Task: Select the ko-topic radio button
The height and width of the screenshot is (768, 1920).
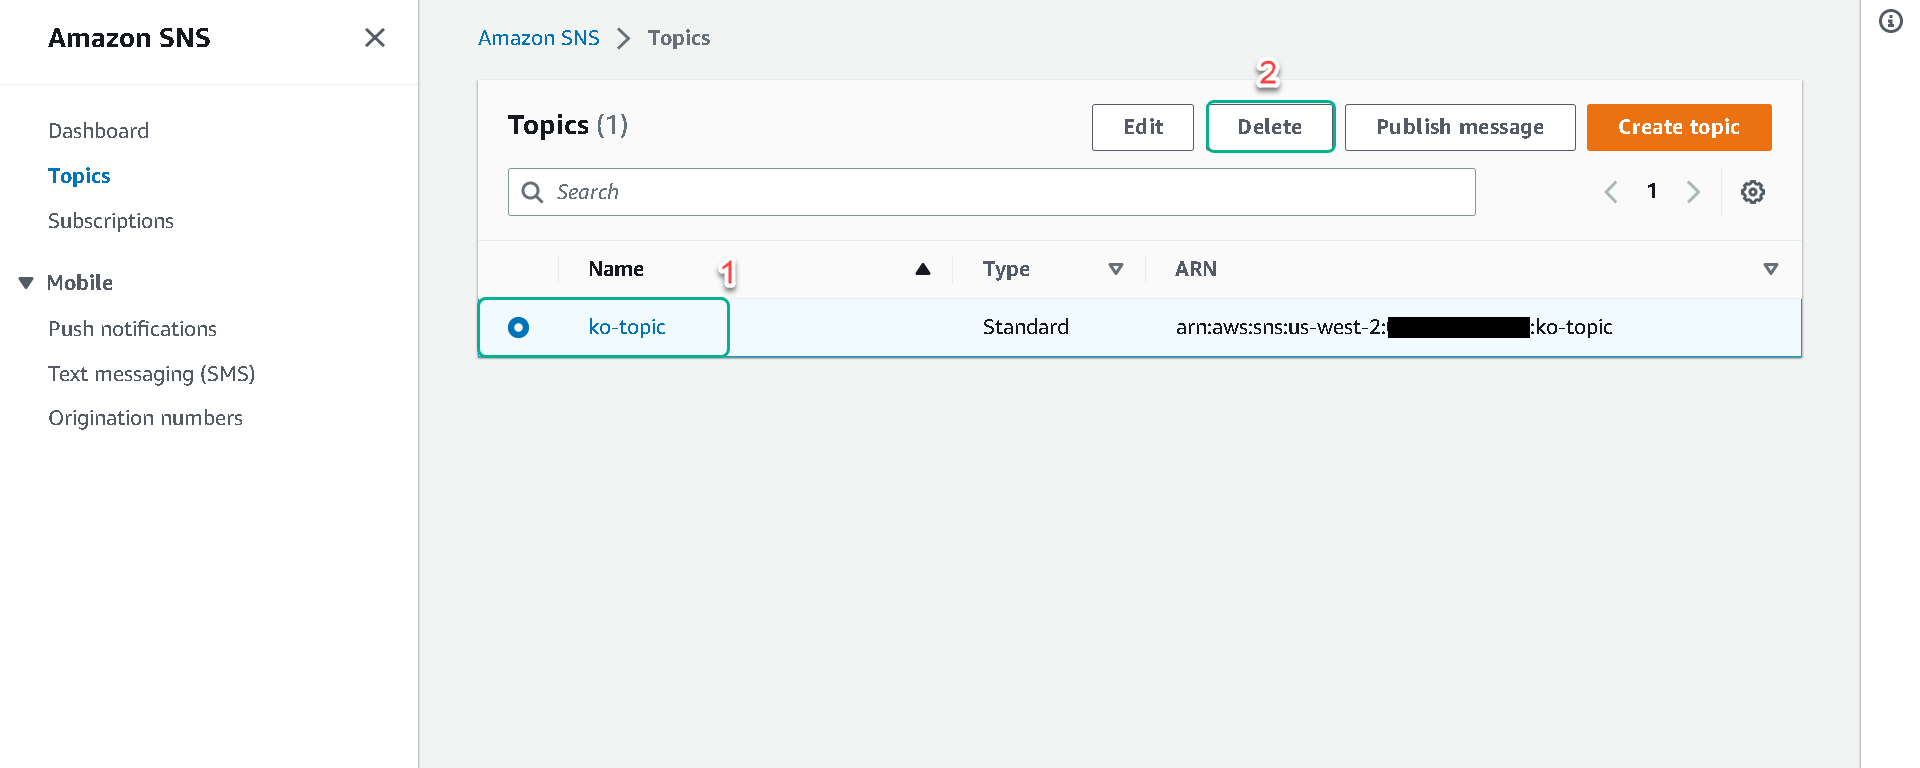Action: coord(518,327)
